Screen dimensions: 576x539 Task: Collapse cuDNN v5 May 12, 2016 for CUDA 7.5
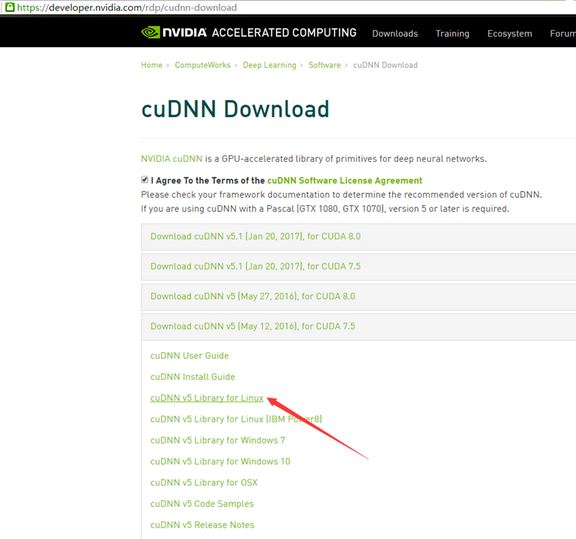click(359, 326)
